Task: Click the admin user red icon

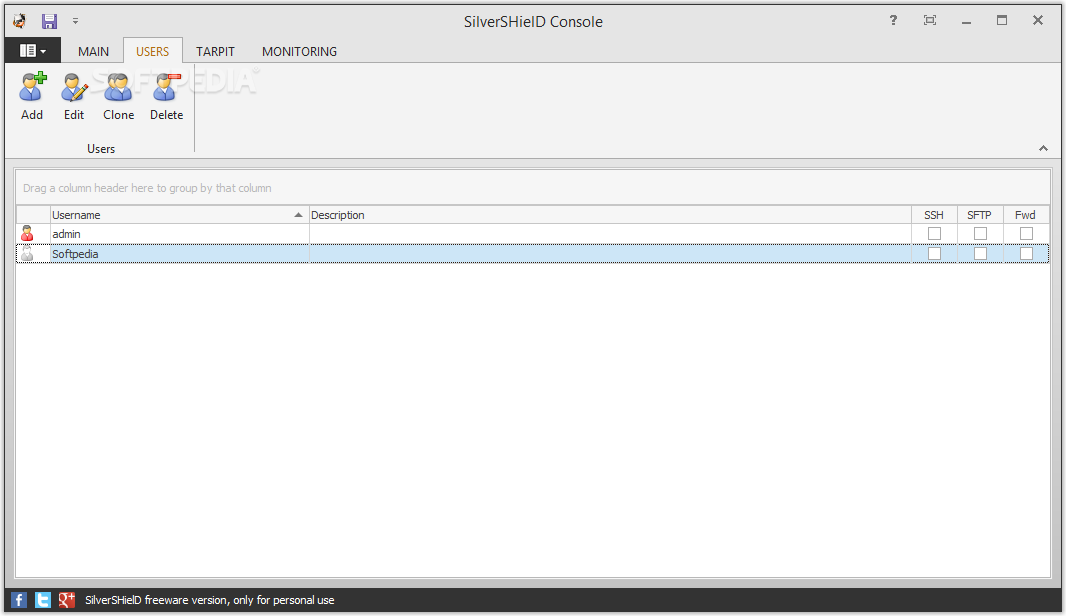Action: pyautogui.click(x=27, y=234)
